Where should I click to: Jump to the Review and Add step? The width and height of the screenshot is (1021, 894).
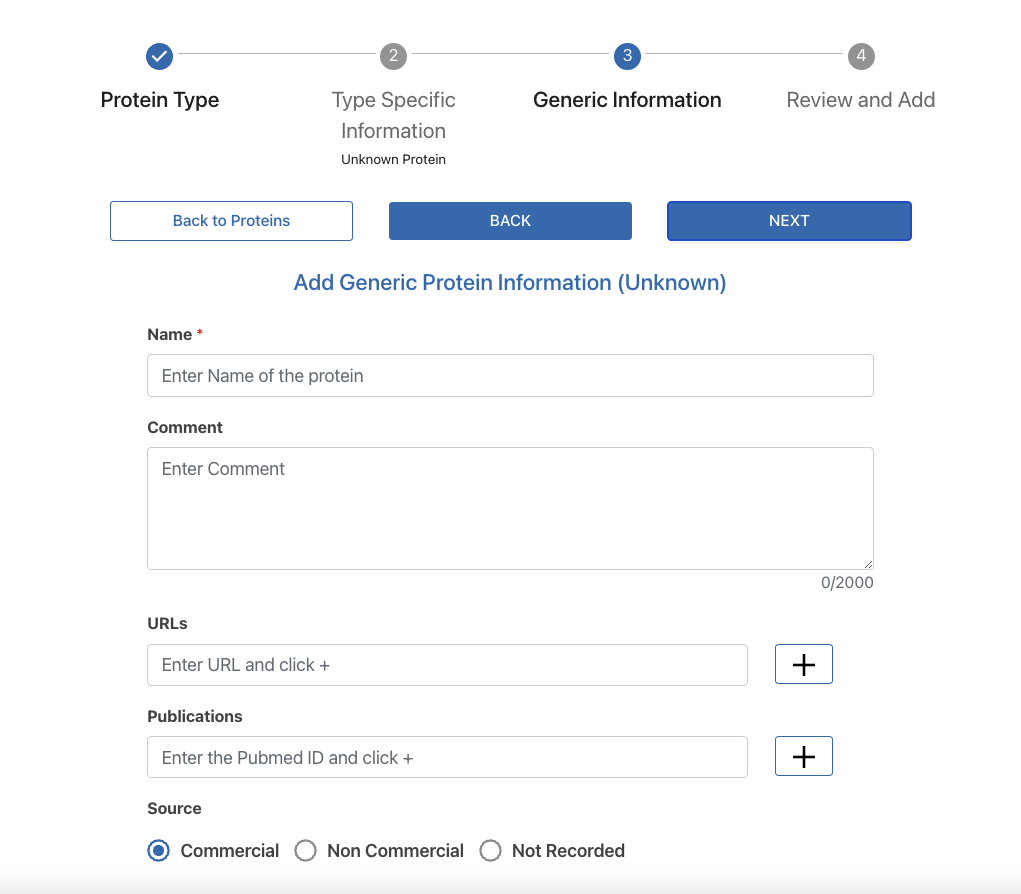point(861,100)
